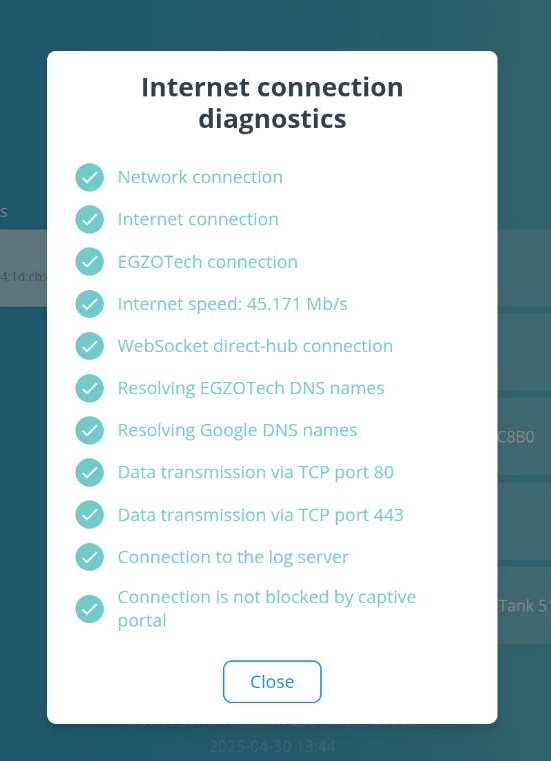Click the TCP port 443 check icon
The height and width of the screenshot is (761, 551).
89,515
